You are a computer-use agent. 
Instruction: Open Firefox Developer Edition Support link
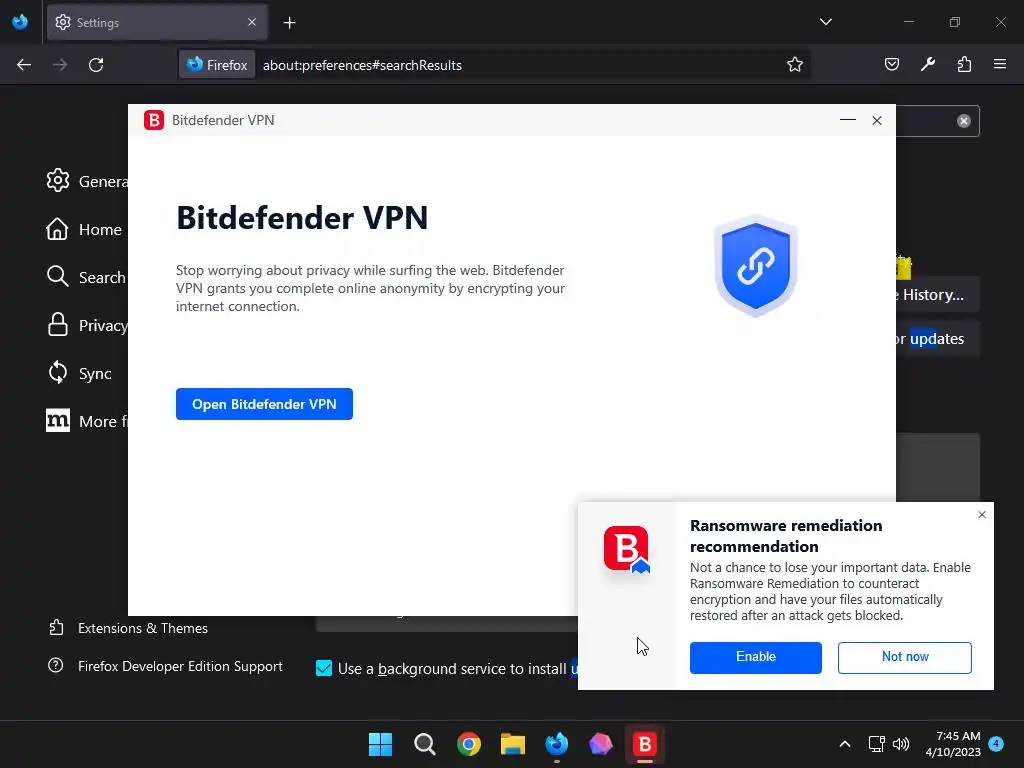click(x=166, y=666)
